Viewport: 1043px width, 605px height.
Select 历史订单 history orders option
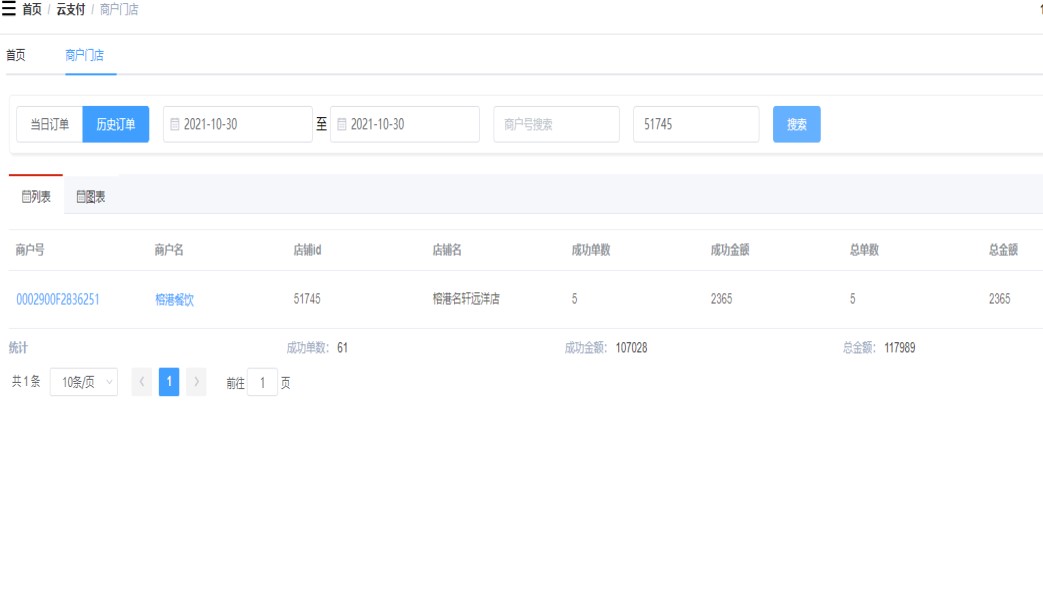116,125
